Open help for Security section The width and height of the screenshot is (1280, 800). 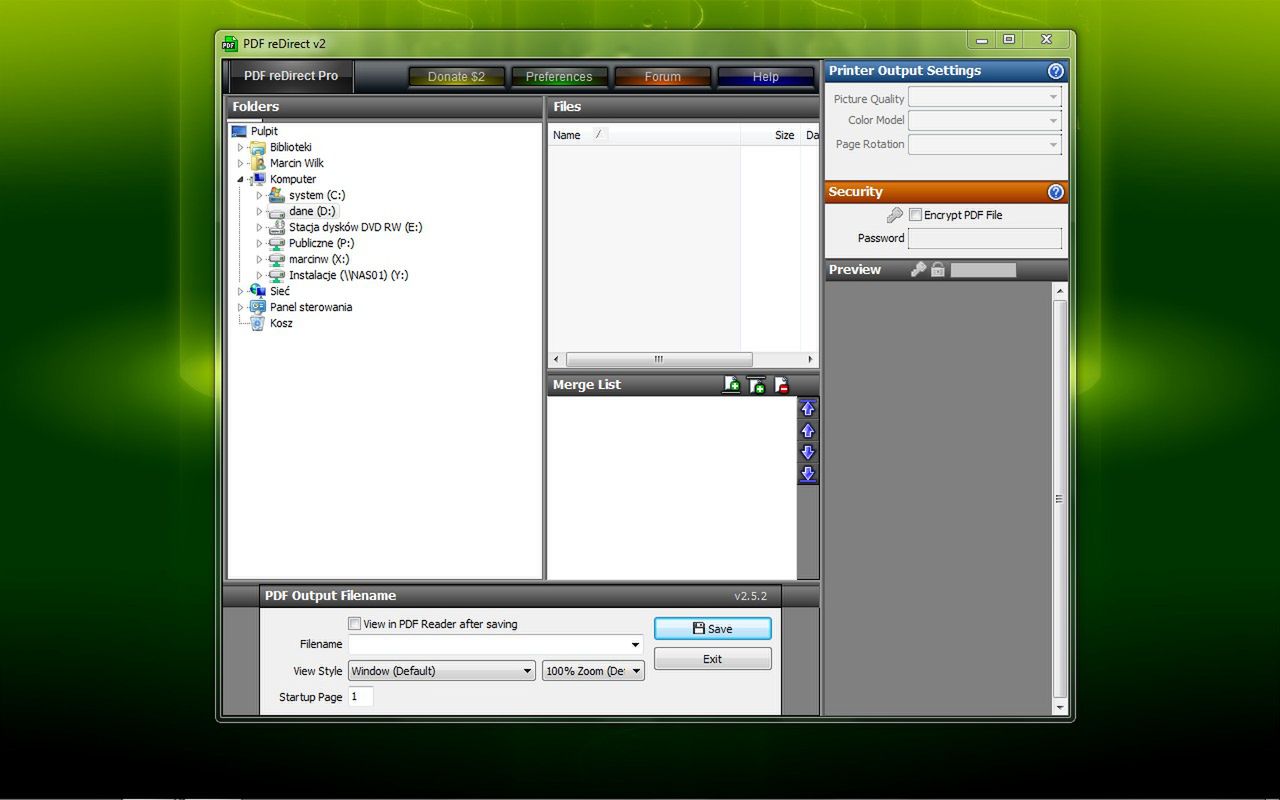[1055, 192]
